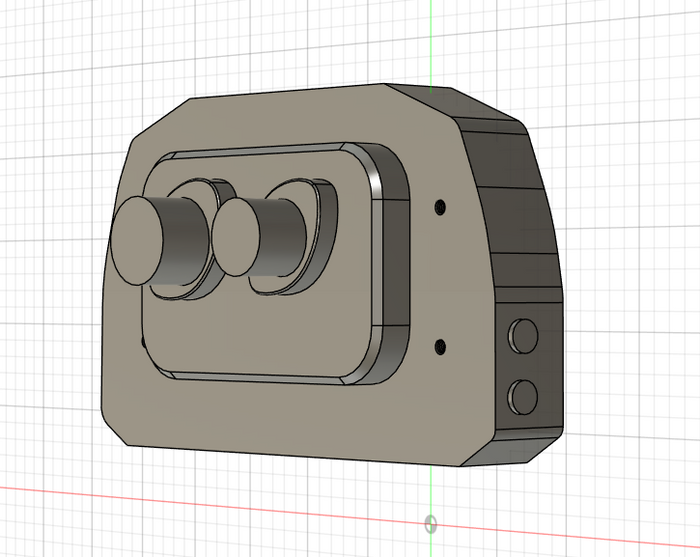Click the origin point marker on red axis

[430, 524]
